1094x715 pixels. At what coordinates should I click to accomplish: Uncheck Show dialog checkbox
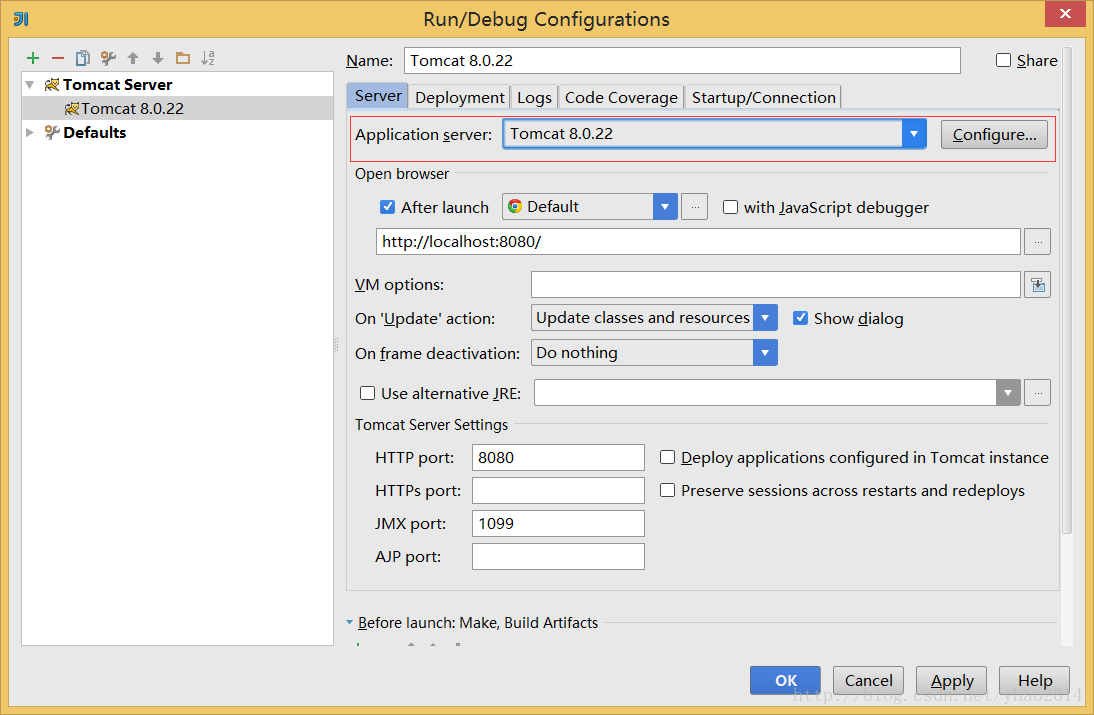[800, 318]
